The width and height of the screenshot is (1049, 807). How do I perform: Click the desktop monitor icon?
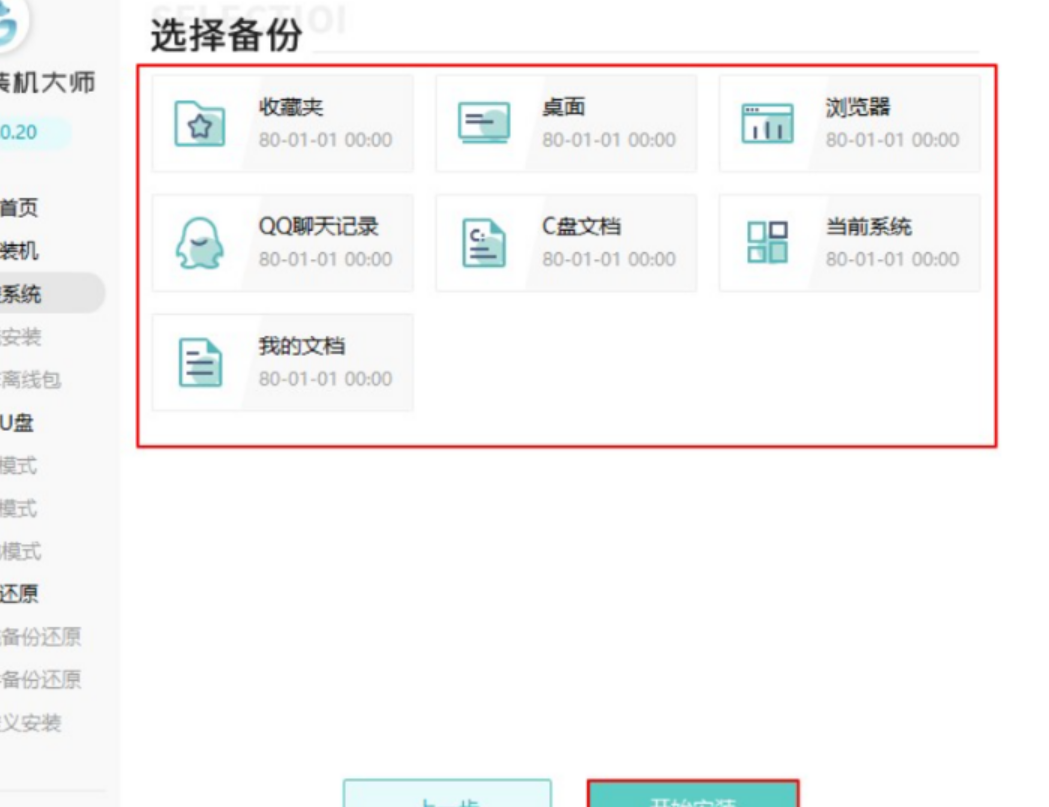tap(484, 122)
